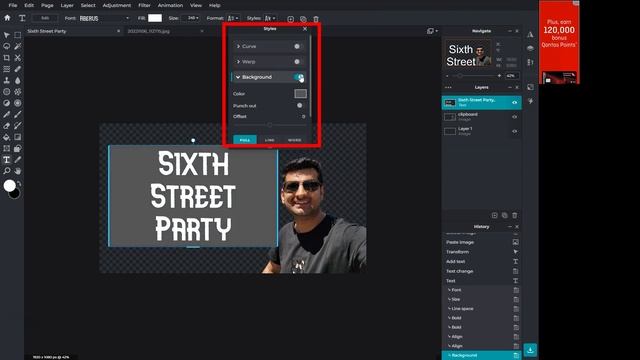Click the Navigate zoom slider

coord(473,76)
